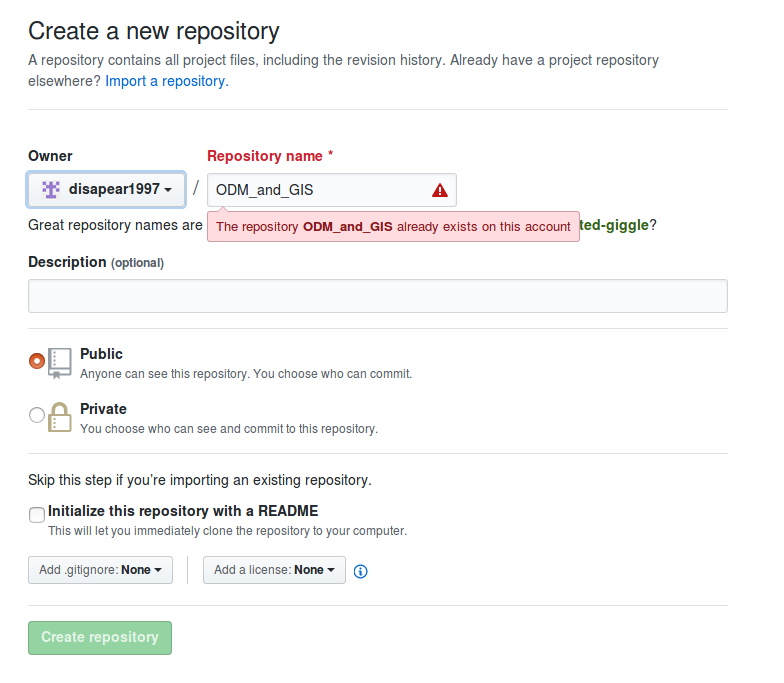This screenshot has height=683, width=784.
Task: Open the Owner dropdown disapear1997
Action: [106, 190]
